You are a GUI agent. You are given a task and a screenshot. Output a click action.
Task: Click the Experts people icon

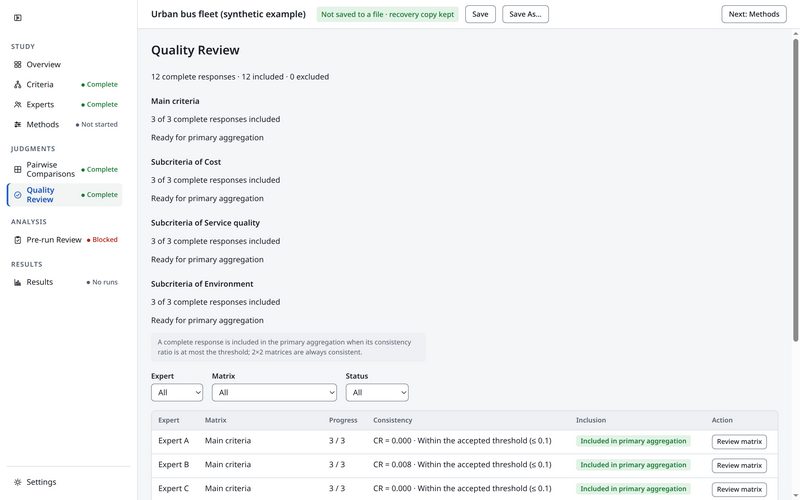[18, 105]
